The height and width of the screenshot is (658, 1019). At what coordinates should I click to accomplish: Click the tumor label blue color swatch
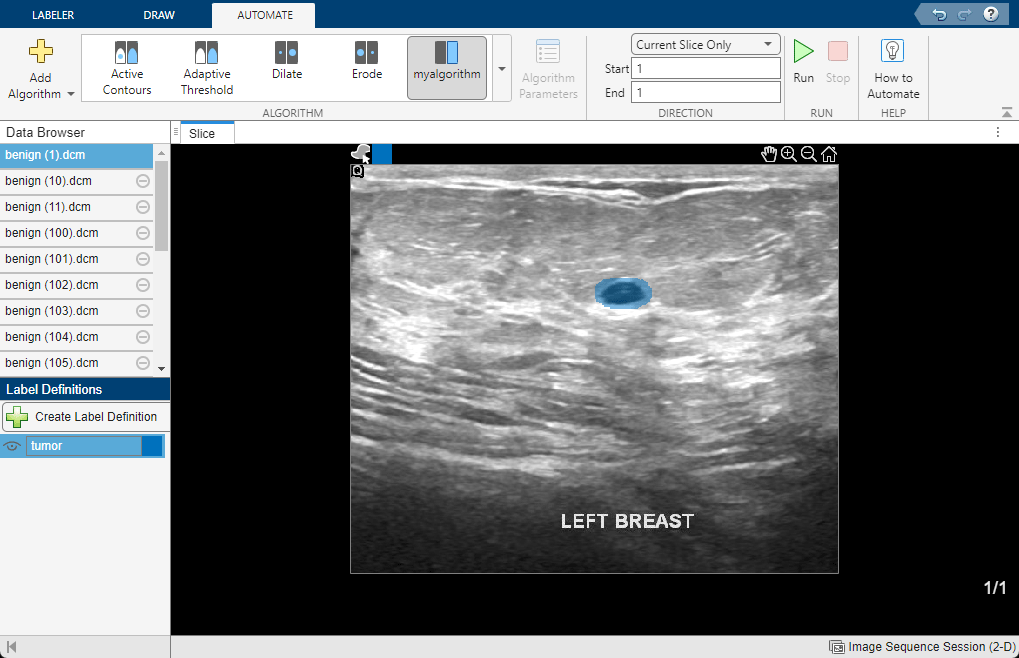[x=152, y=446]
